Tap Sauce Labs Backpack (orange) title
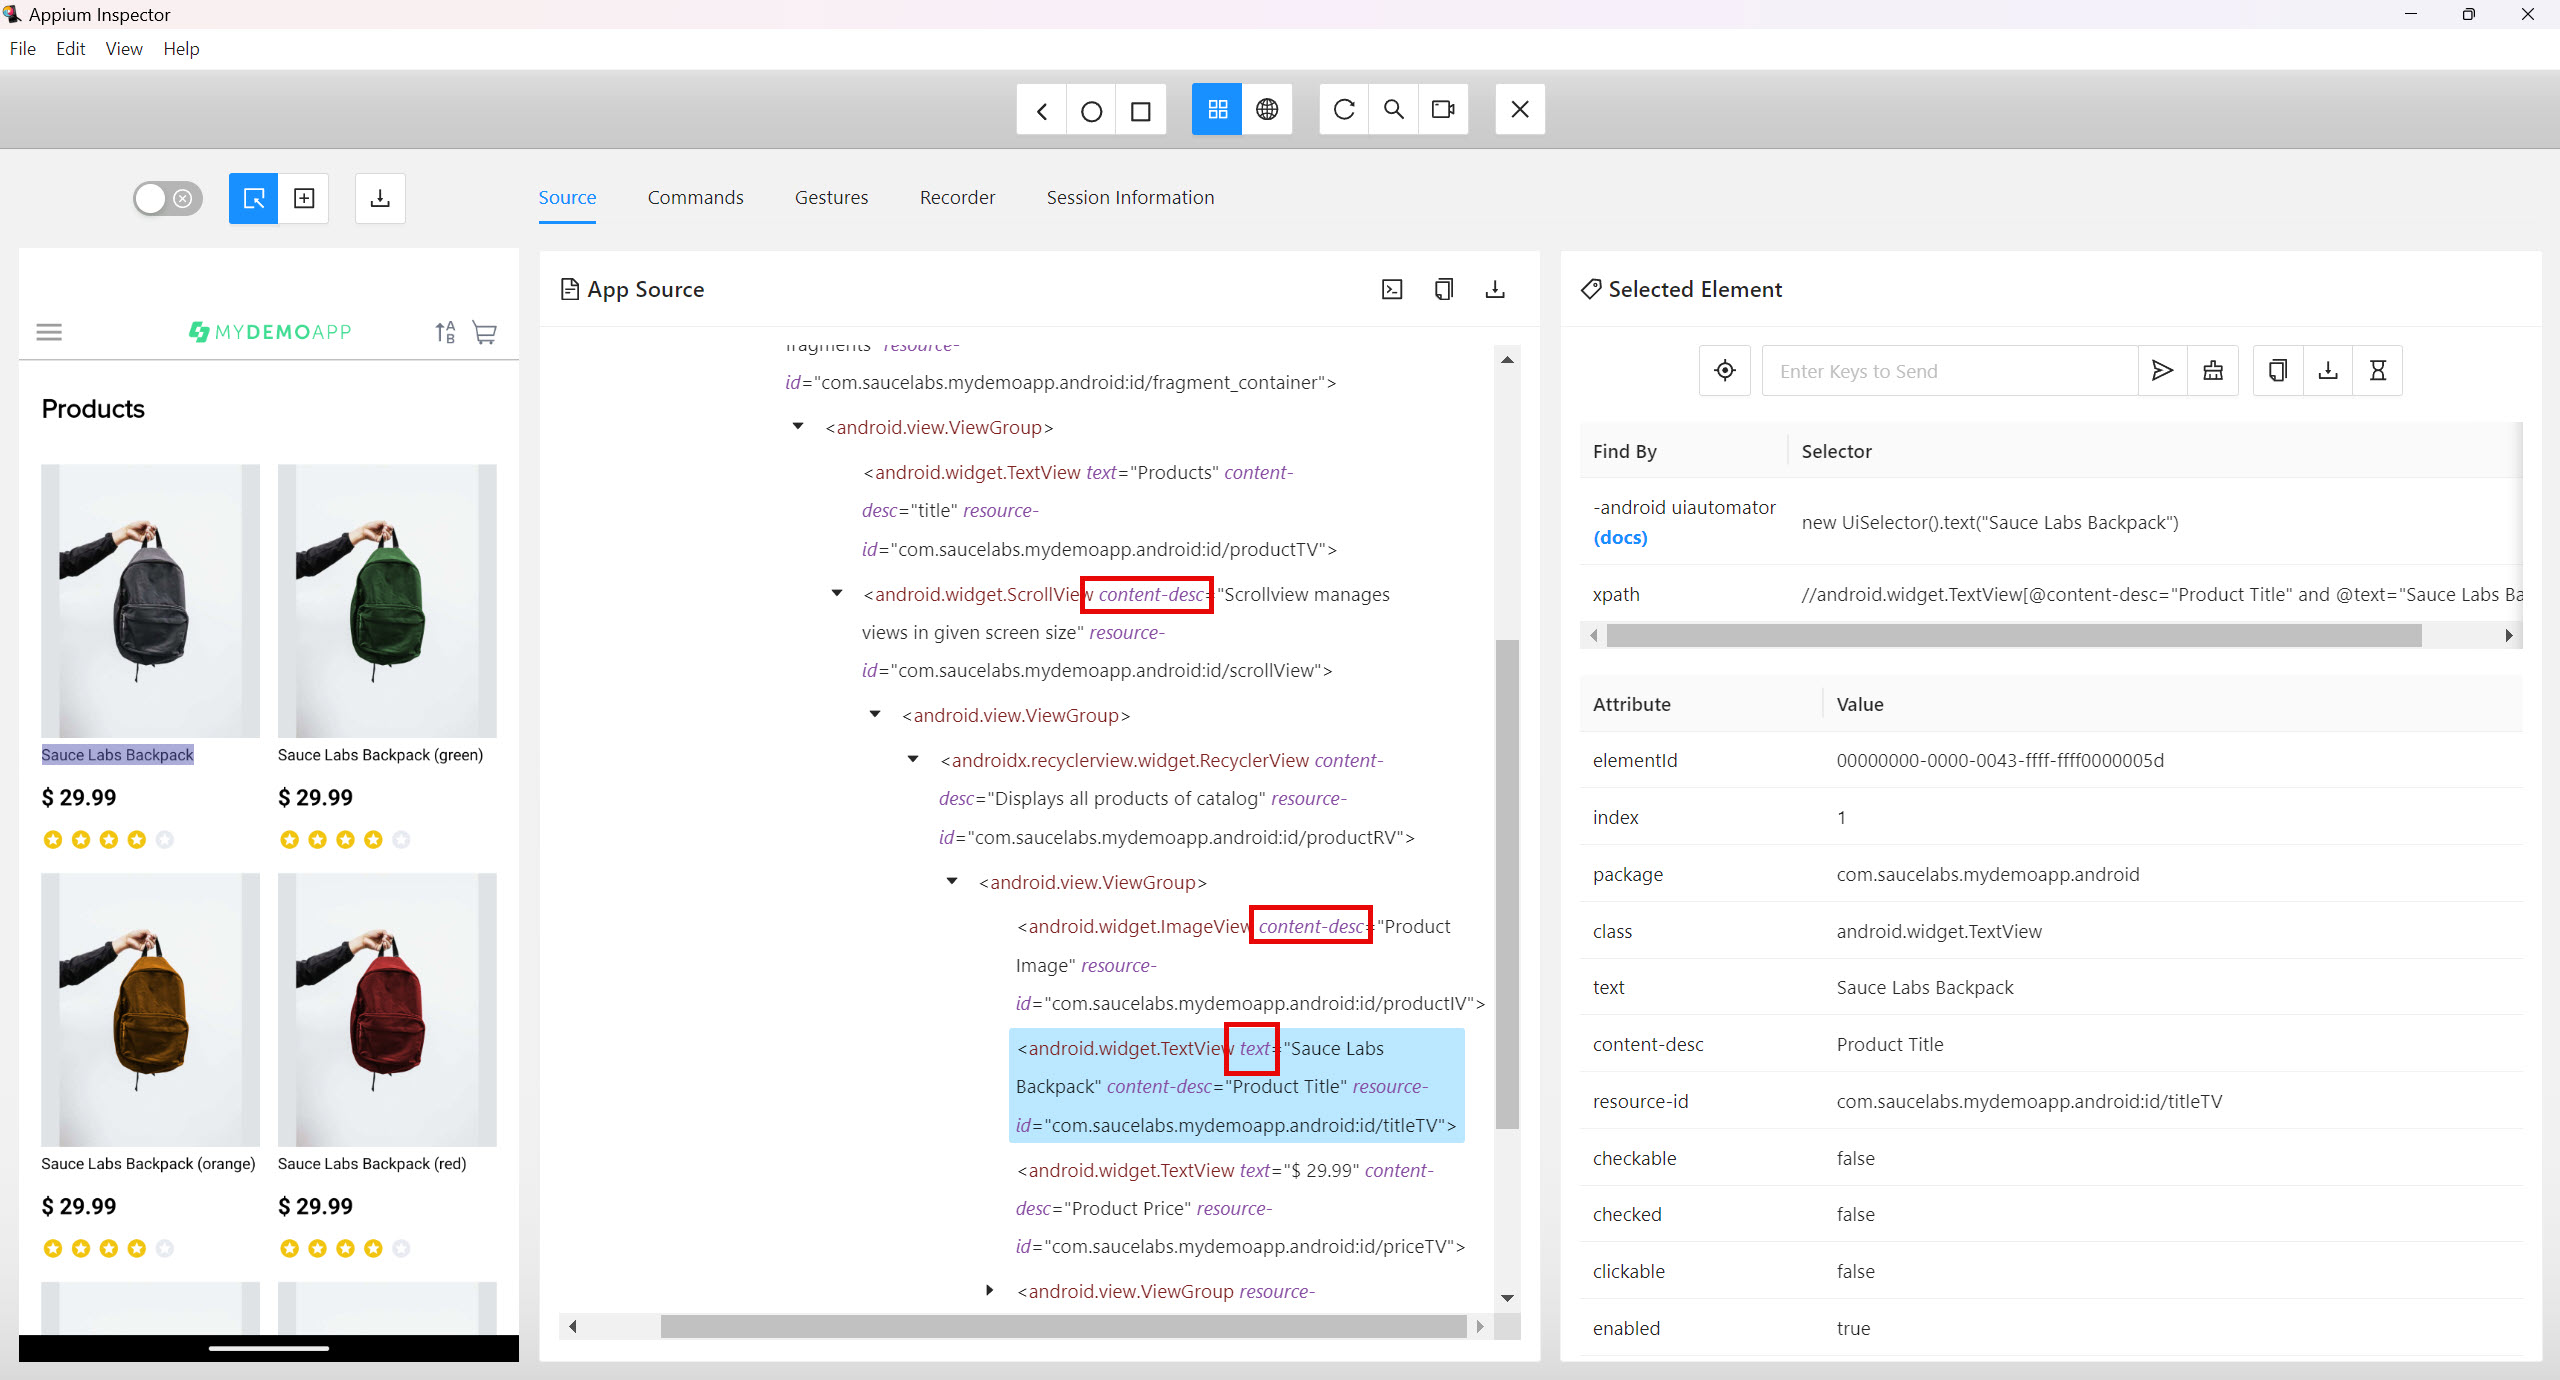 coord(148,1164)
